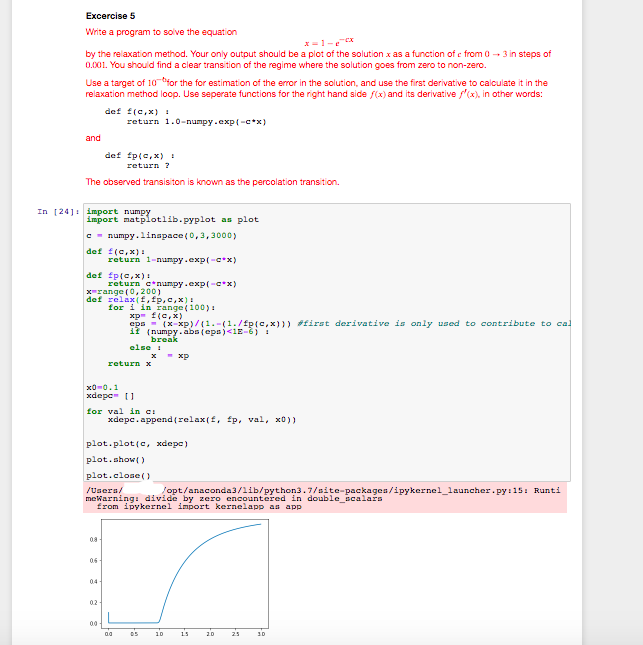Click the 'In [24]:' cell prompt
643x645 pixels.
[58, 212]
